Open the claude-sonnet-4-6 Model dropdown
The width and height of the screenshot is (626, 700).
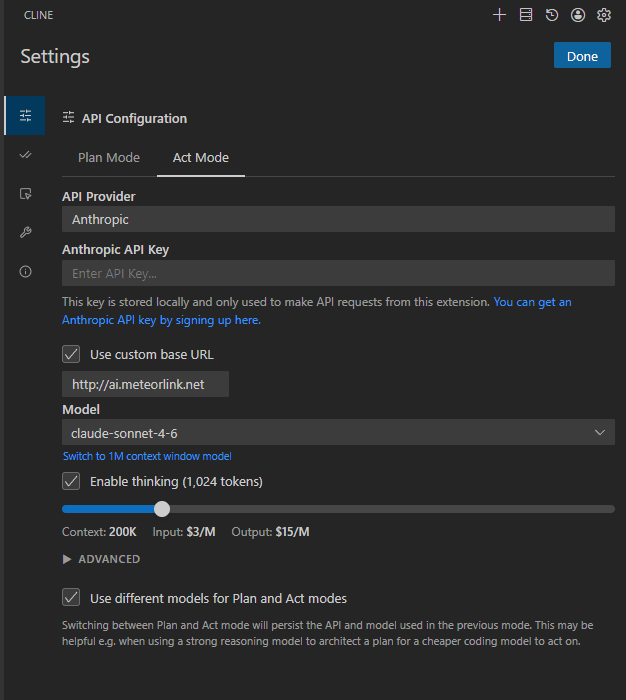click(338, 432)
